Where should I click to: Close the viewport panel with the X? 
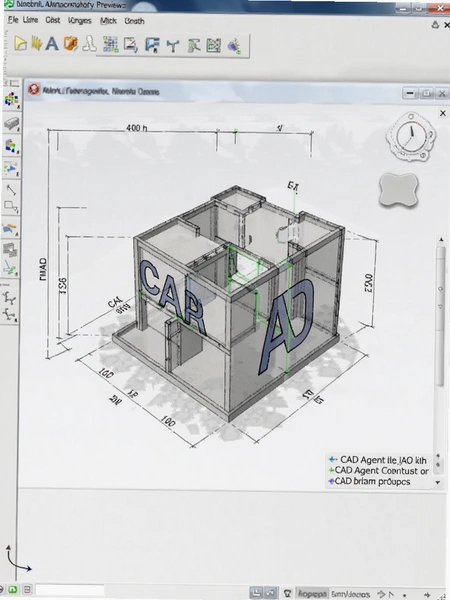pos(443,113)
